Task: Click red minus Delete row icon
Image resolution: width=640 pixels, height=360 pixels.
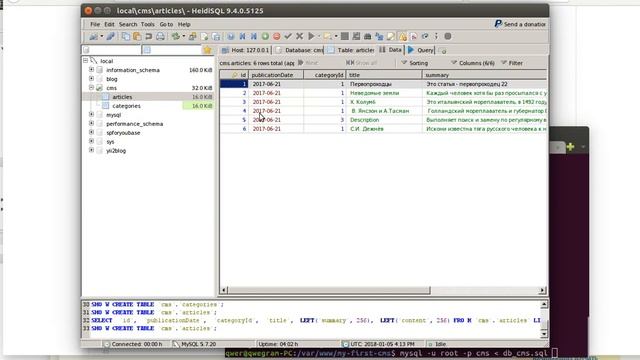Action: coord(277,37)
